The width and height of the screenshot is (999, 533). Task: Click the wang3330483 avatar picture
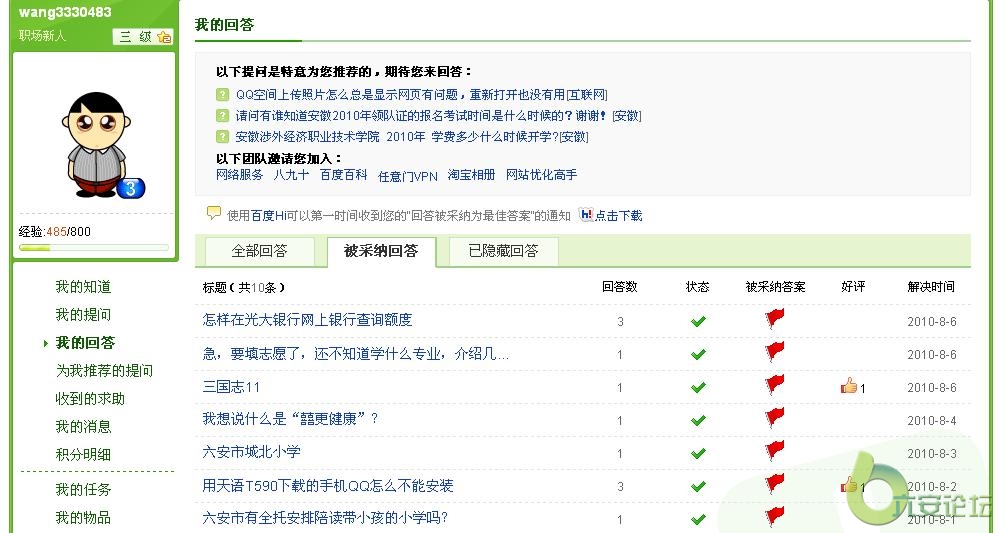pos(103,146)
